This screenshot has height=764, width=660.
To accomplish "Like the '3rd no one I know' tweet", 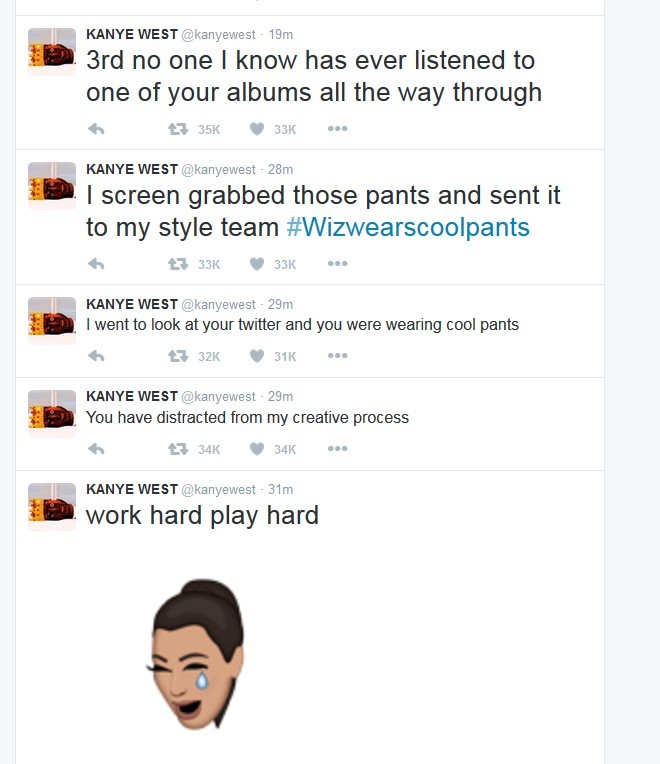I will 257,129.
